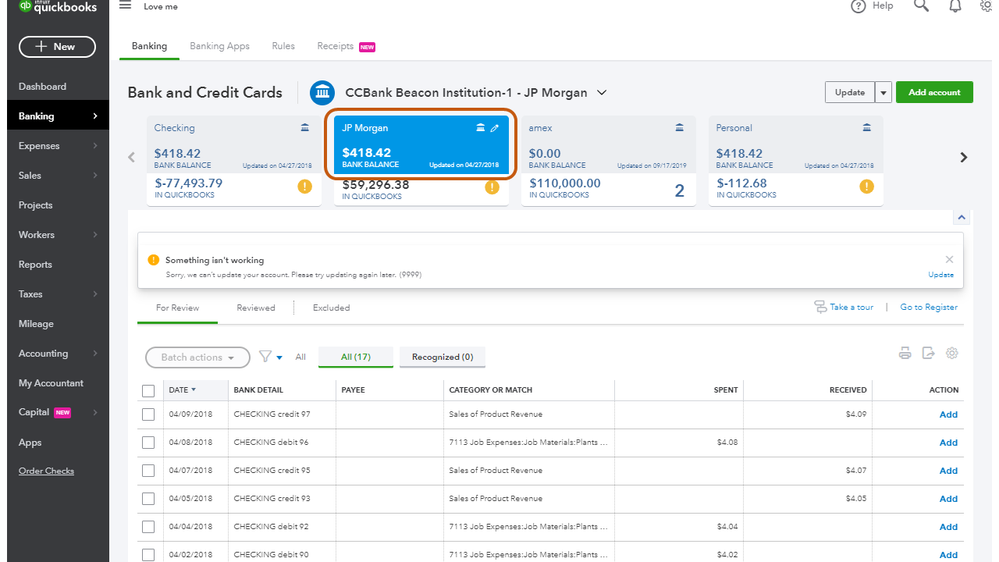Print the transaction list
This screenshot has height=562, width=999.
click(x=905, y=353)
